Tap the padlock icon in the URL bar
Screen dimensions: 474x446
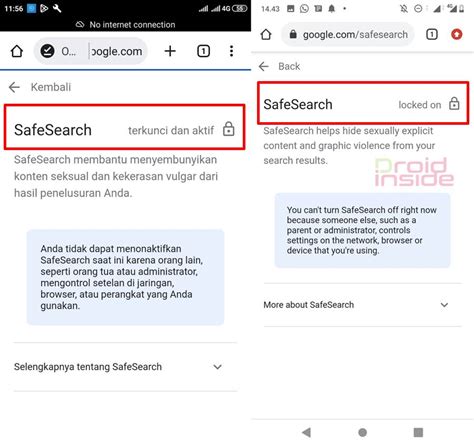coord(293,34)
